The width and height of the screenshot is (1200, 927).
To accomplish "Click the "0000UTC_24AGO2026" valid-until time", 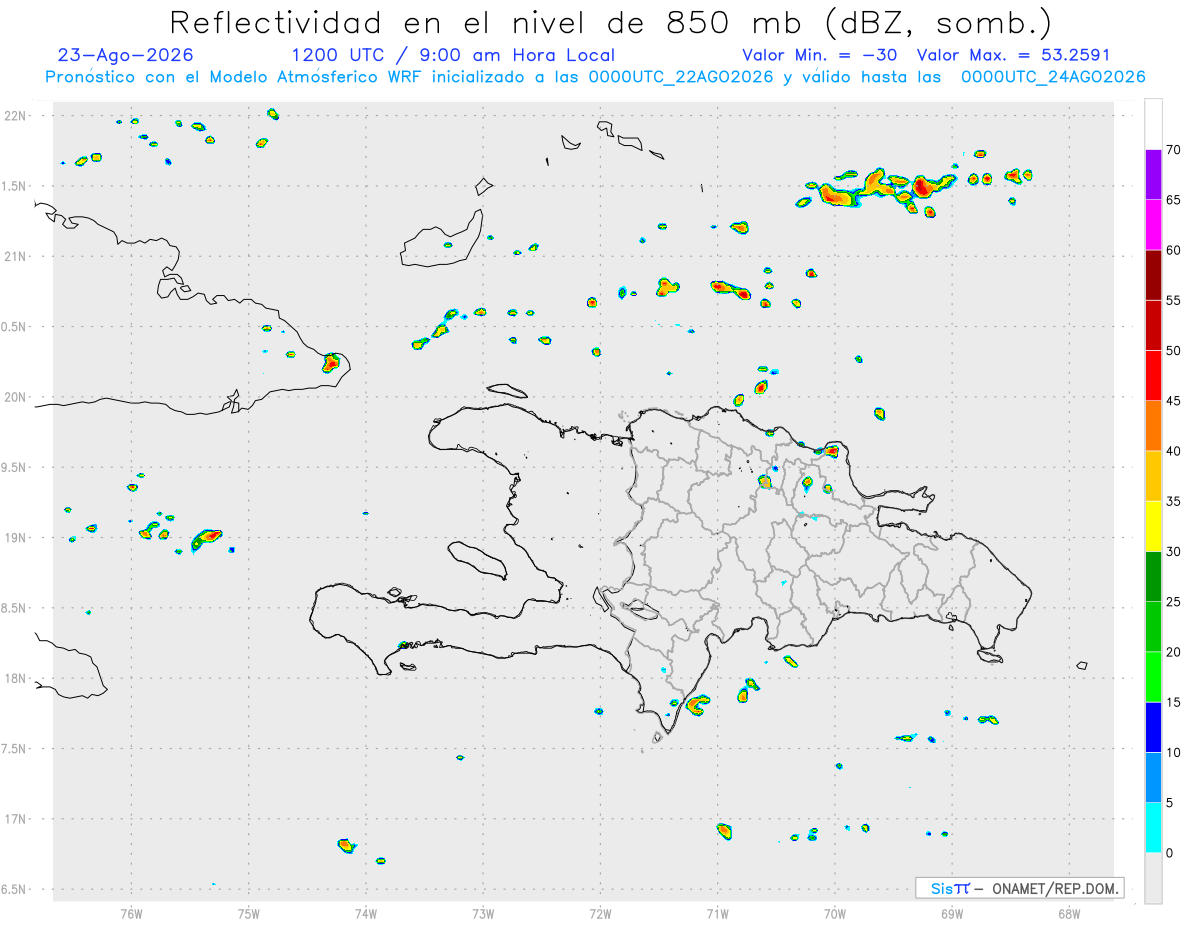I will click(1053, 77).
